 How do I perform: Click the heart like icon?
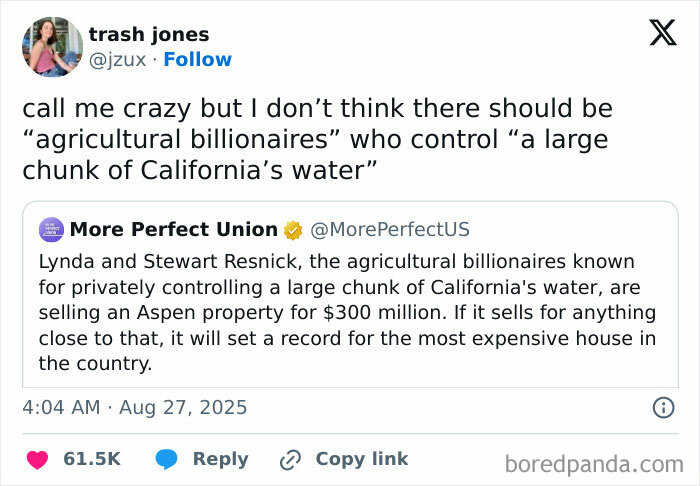[x=37, y=460]
